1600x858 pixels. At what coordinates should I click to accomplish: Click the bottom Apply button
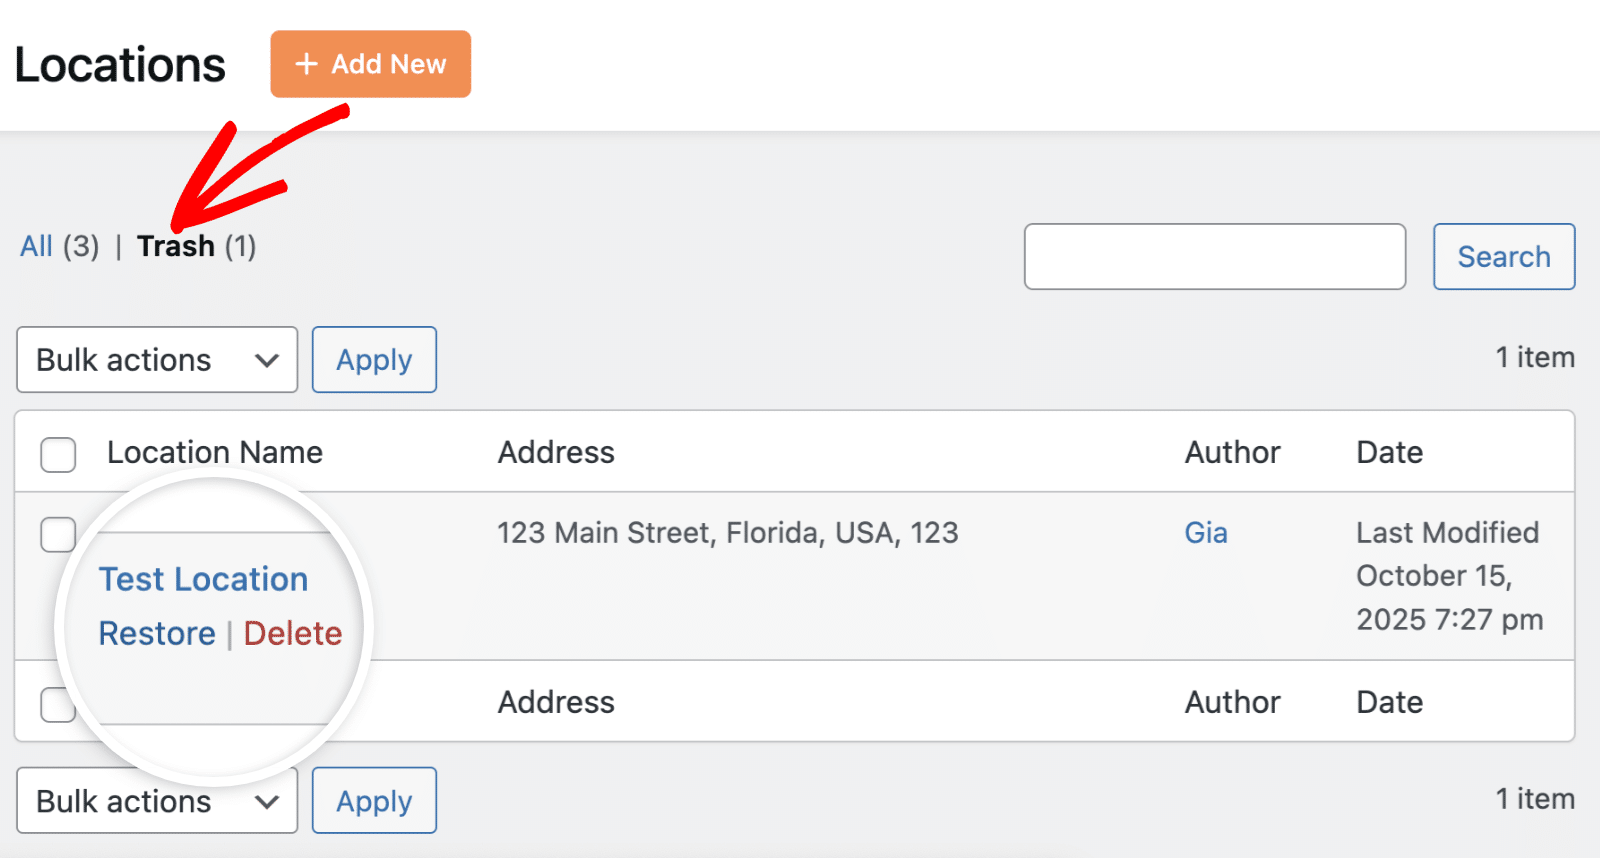pyautogui.click(x=374, y=801)
